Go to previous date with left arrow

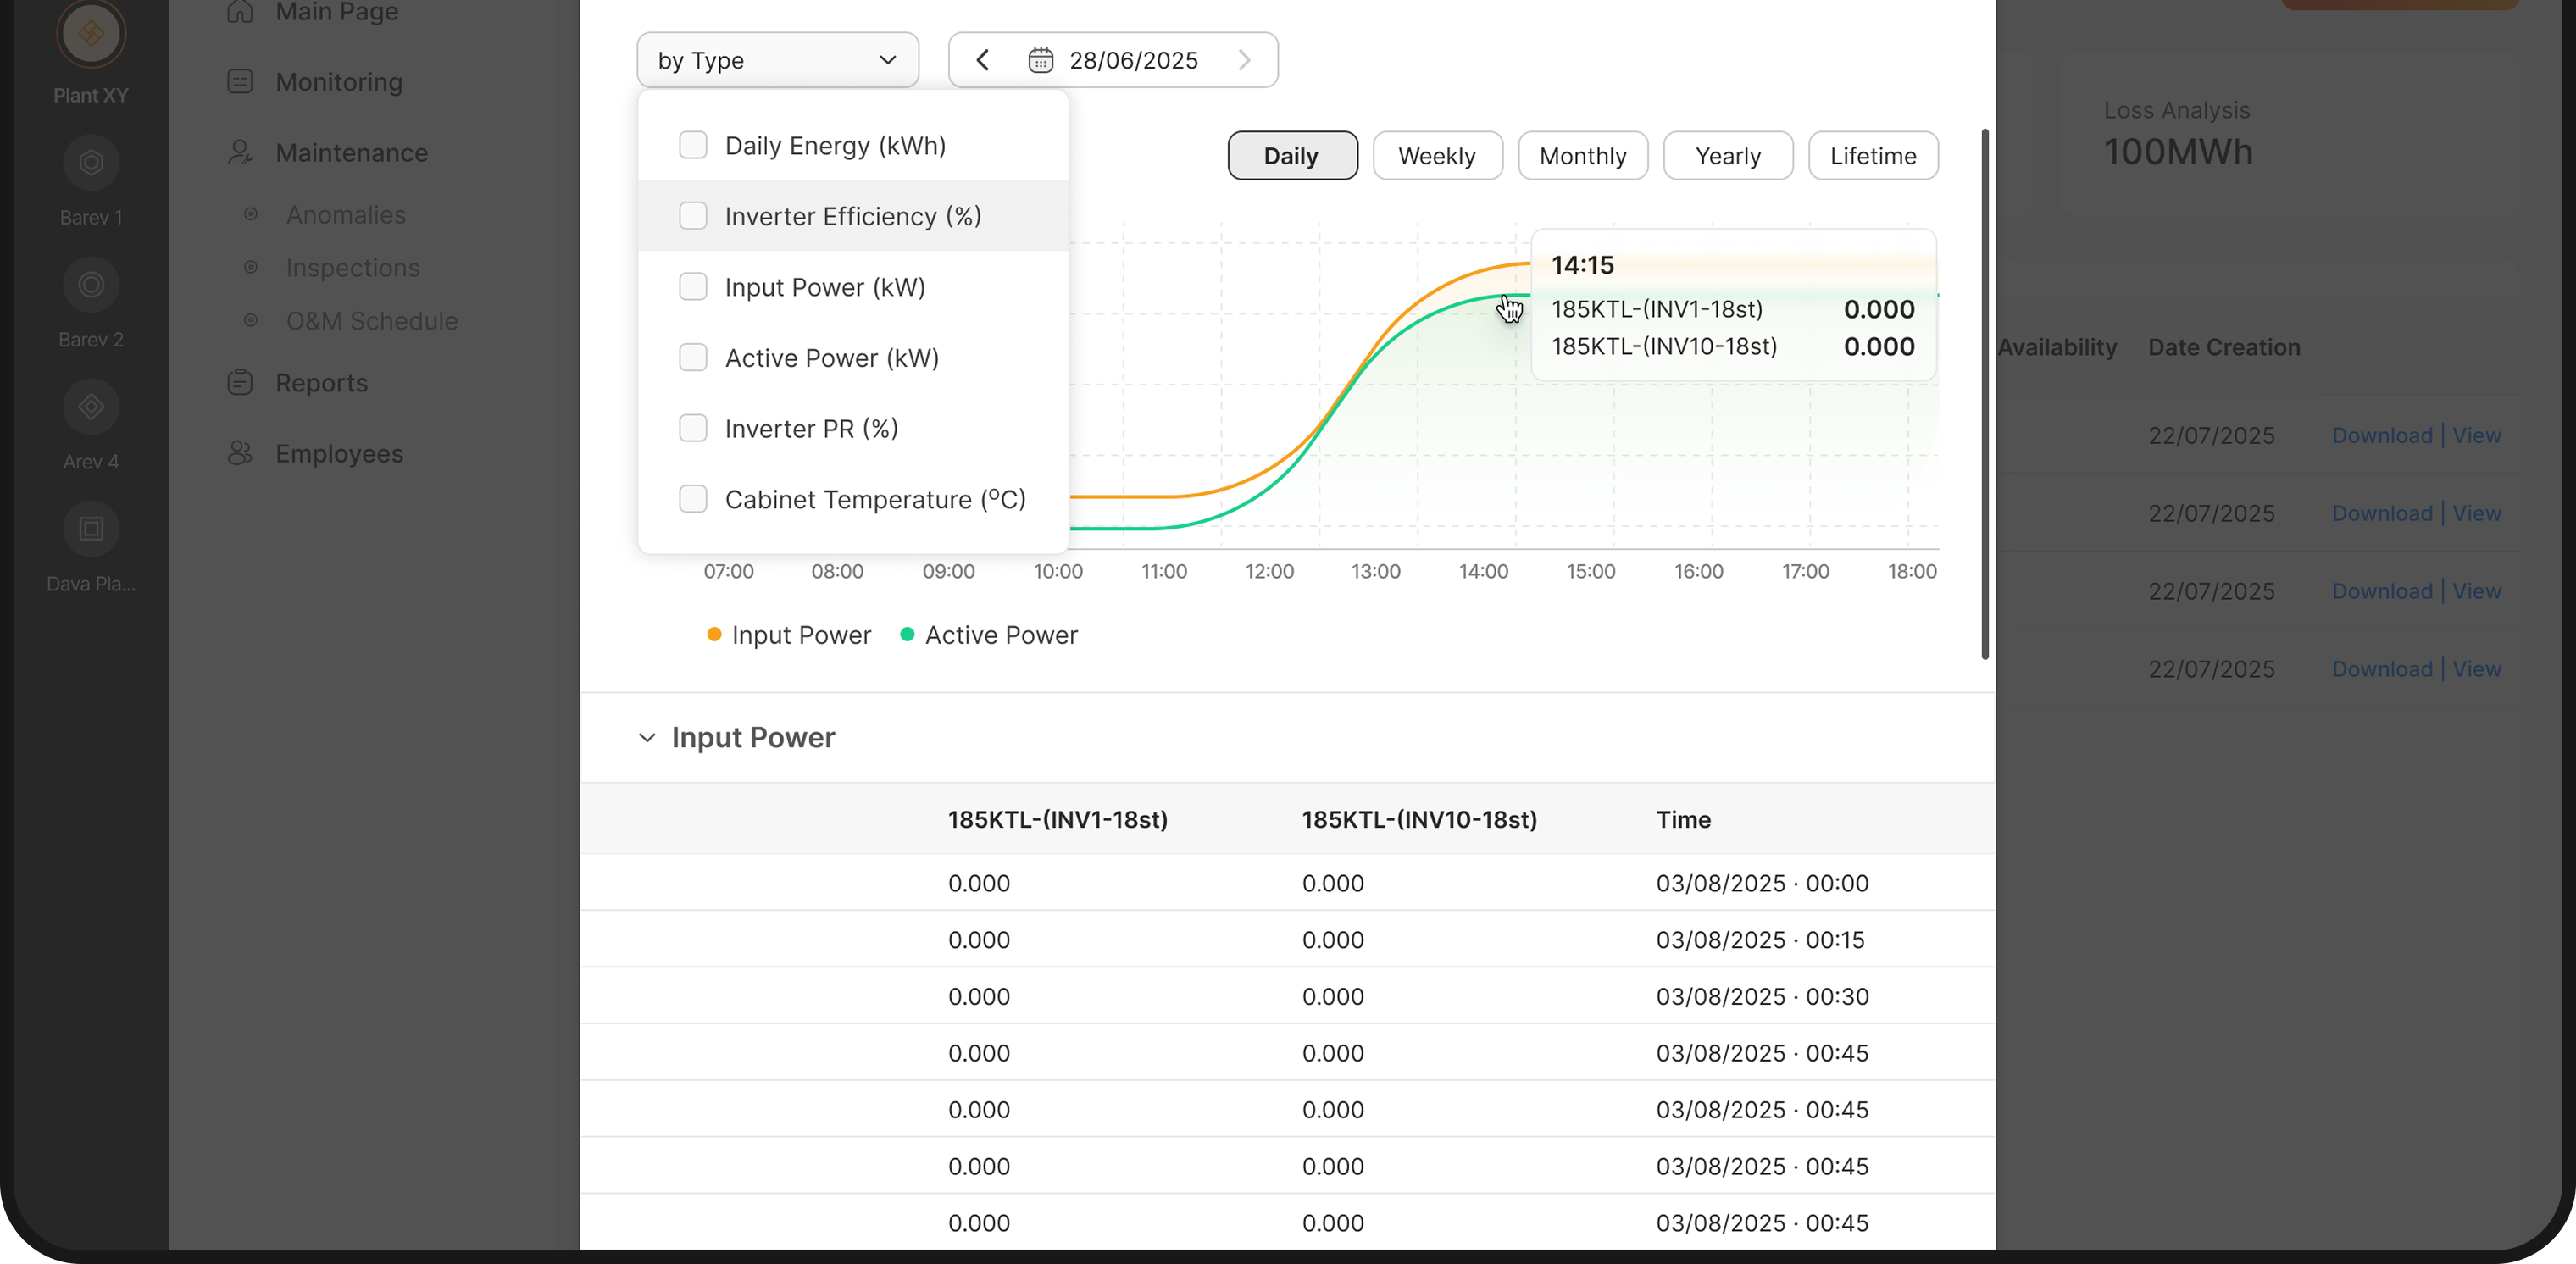982,60
